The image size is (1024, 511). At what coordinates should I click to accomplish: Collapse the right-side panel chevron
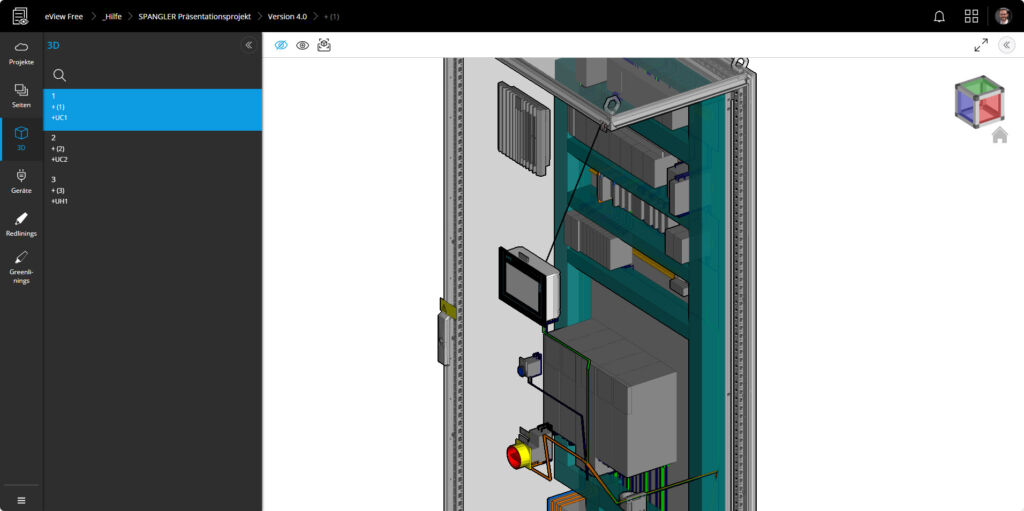click(x=1006, y=45)
